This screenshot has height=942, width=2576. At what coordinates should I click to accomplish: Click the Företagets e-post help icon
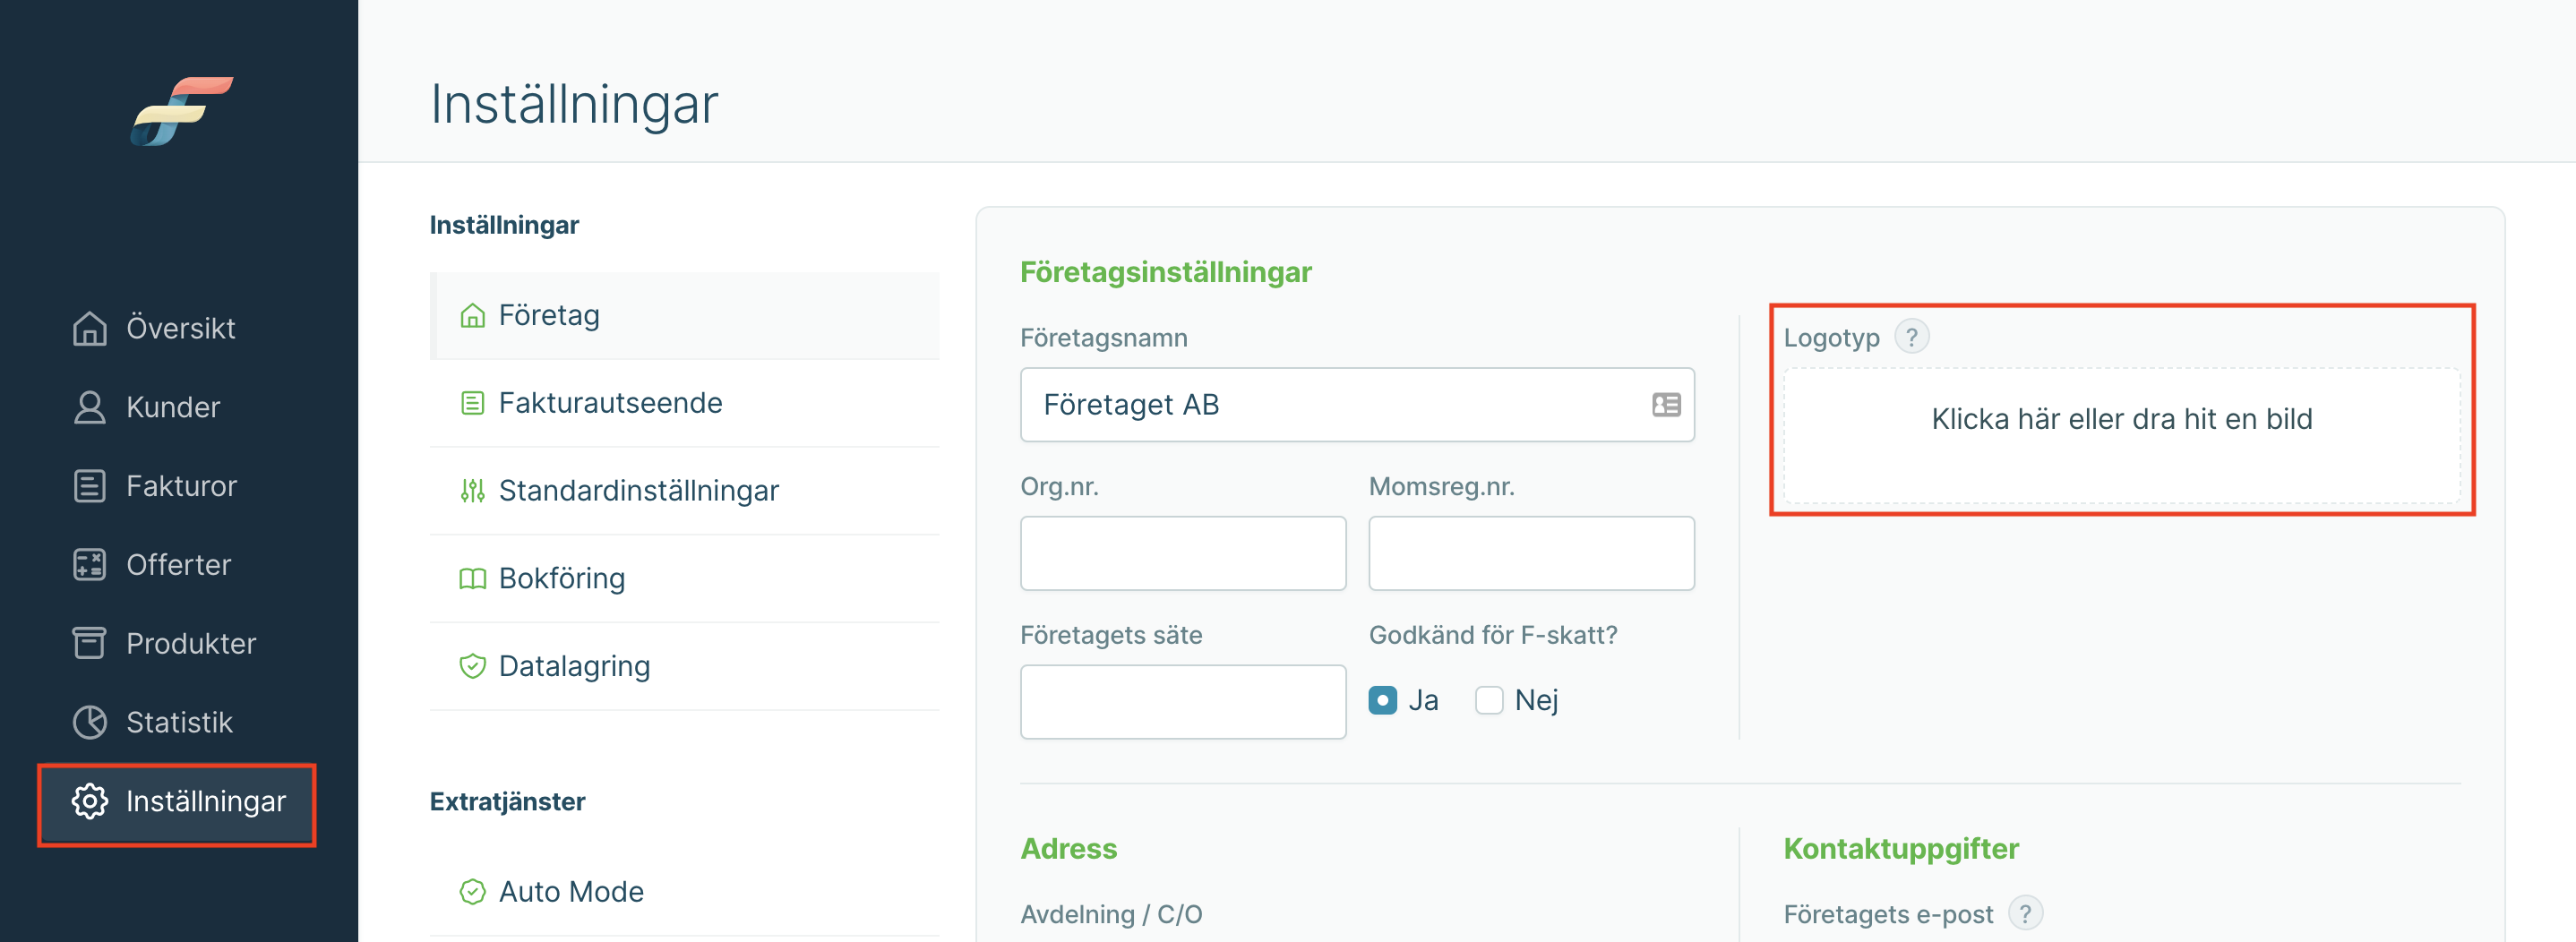click(x=2025, y=912)
